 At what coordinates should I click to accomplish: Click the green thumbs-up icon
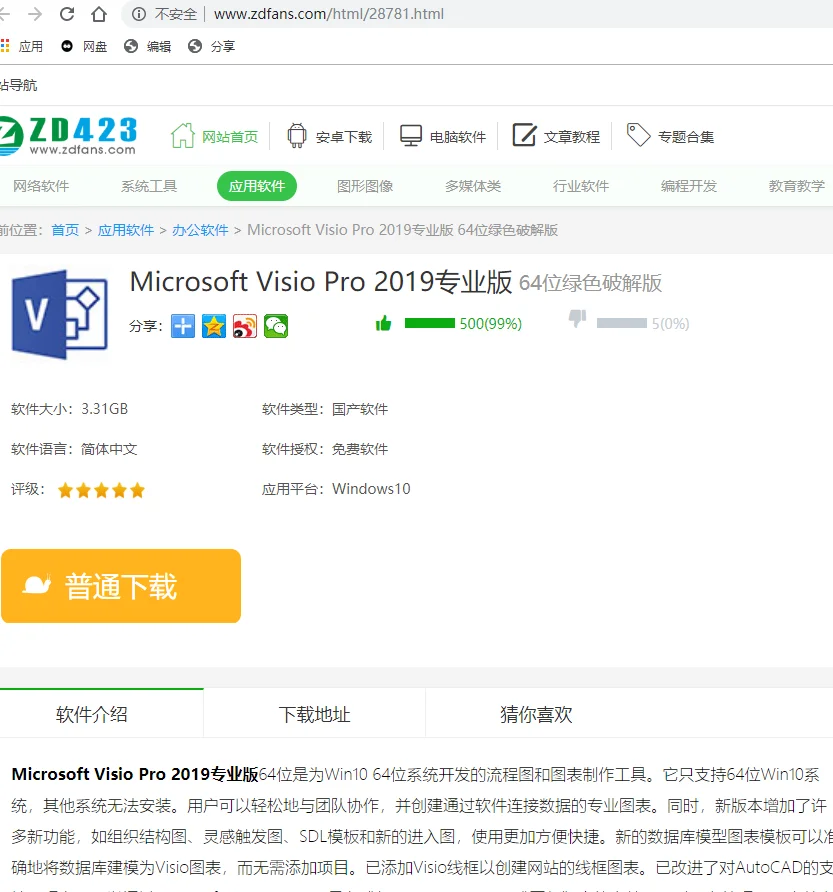[383, 323]
